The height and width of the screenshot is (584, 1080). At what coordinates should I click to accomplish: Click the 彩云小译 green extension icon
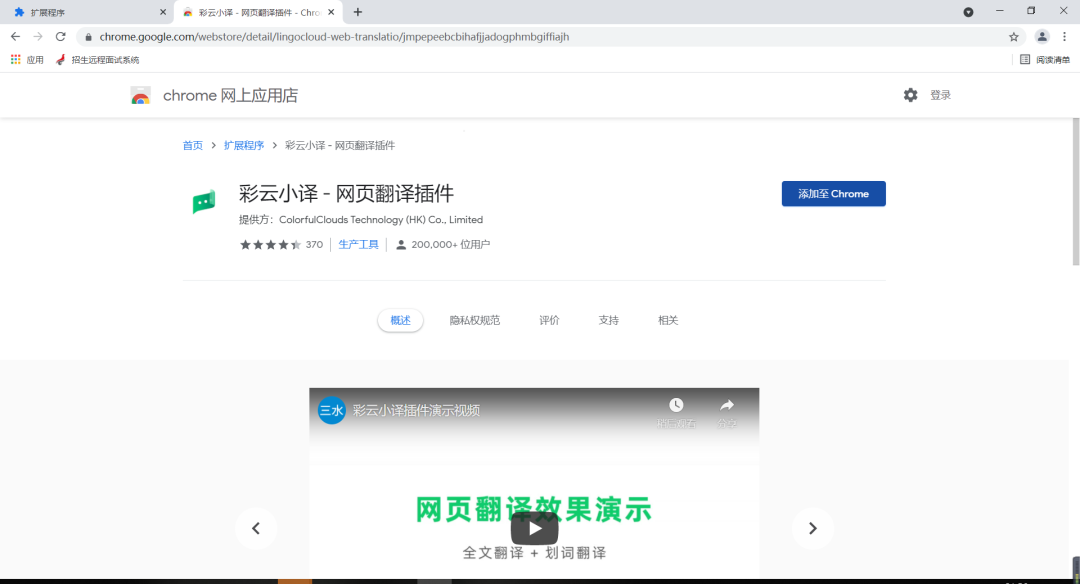click(204, 202)
